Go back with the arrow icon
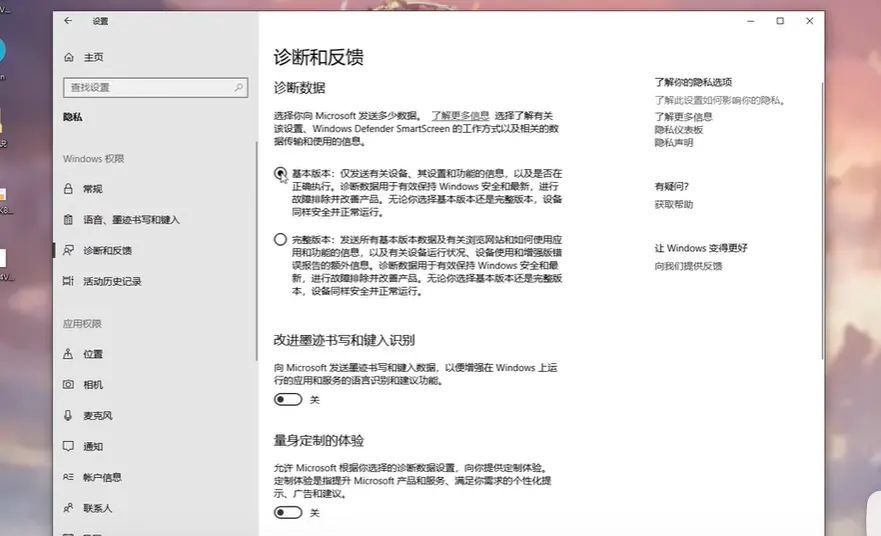Screen dimensions: 881x536 pos(68,21)
